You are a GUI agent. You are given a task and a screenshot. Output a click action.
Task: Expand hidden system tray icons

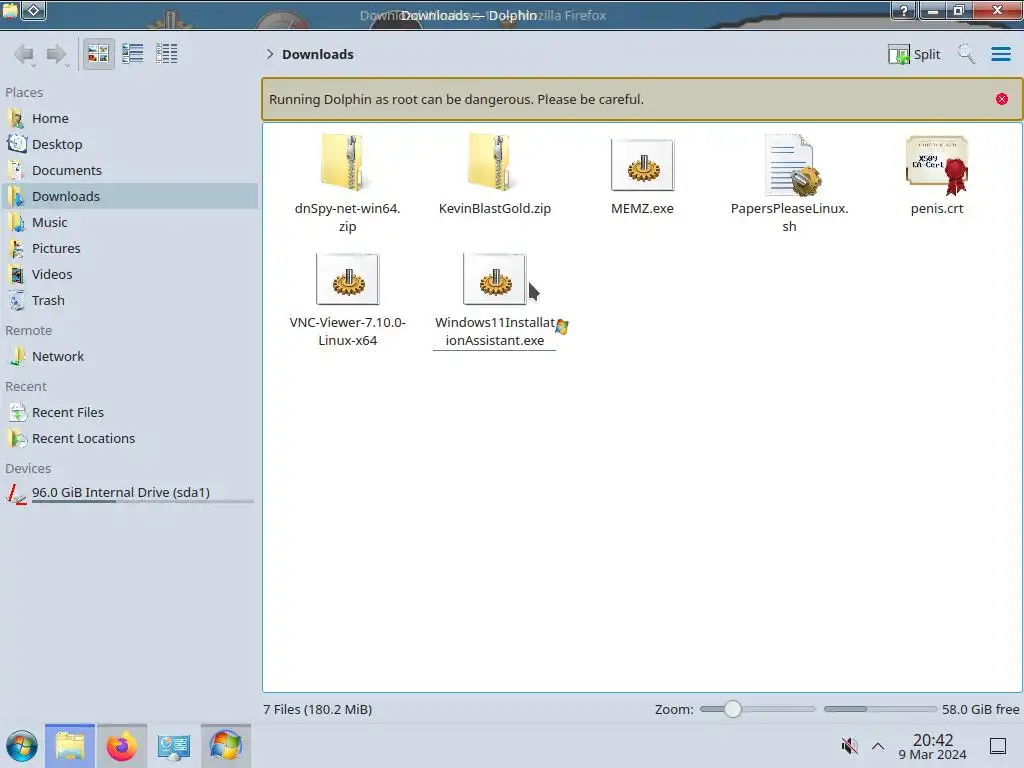coord(878,746)
